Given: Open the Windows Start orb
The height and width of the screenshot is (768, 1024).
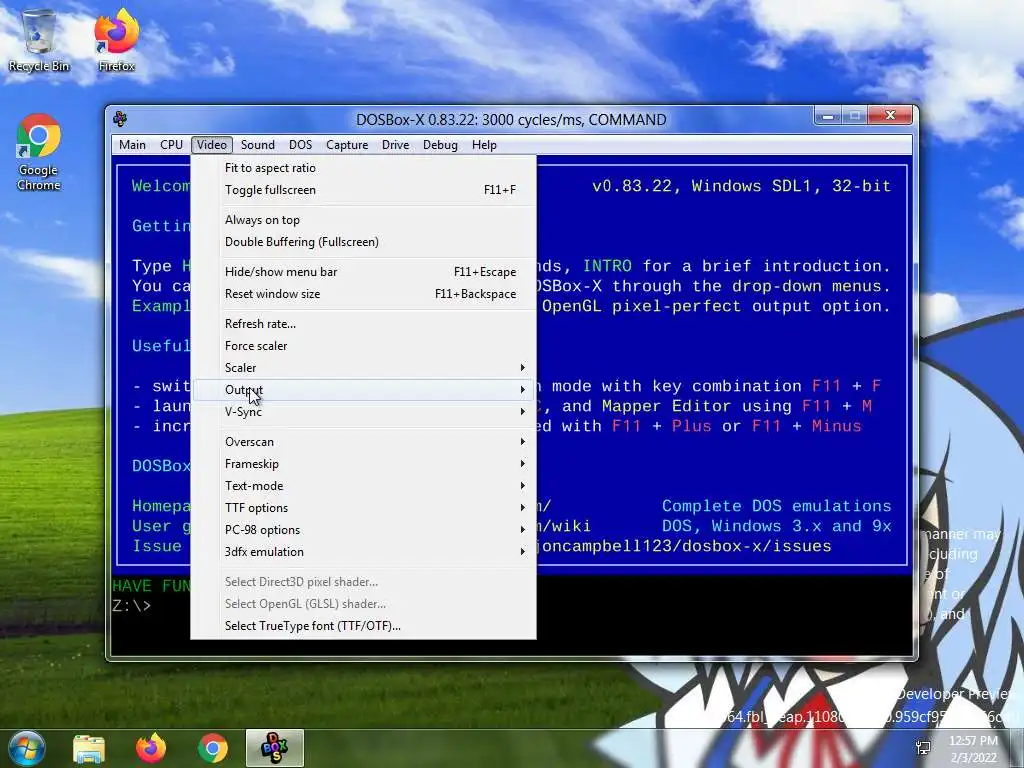Looking at the screenshot, I should tap(26, 748).
